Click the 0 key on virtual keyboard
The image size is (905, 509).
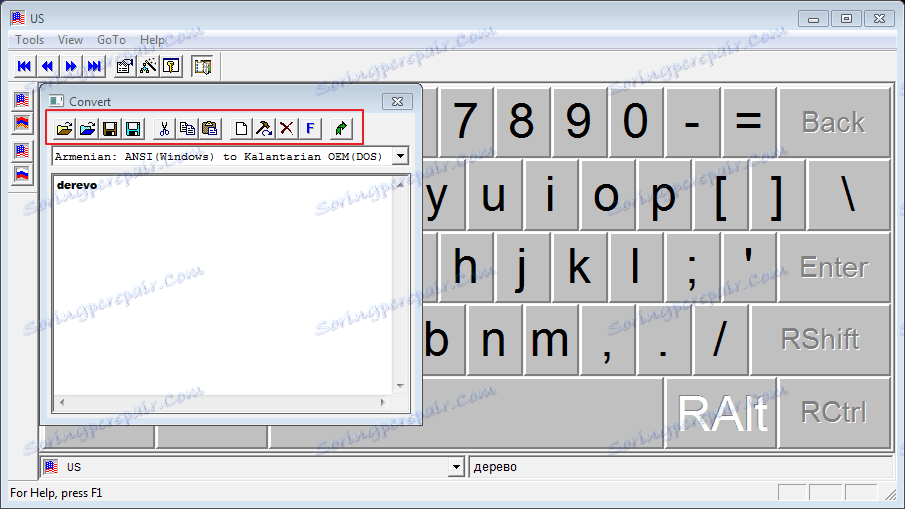[x=635, y=122]
